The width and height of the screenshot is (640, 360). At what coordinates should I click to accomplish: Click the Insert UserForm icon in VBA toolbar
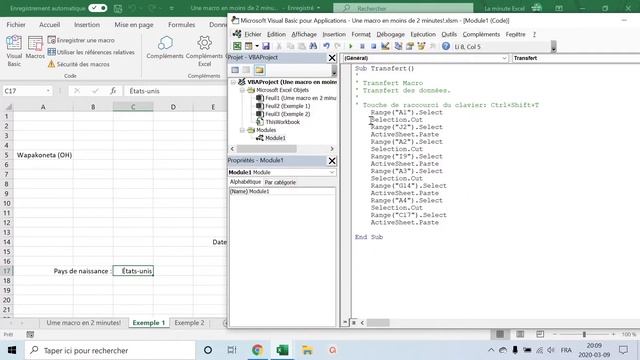[x=248, y=47]
